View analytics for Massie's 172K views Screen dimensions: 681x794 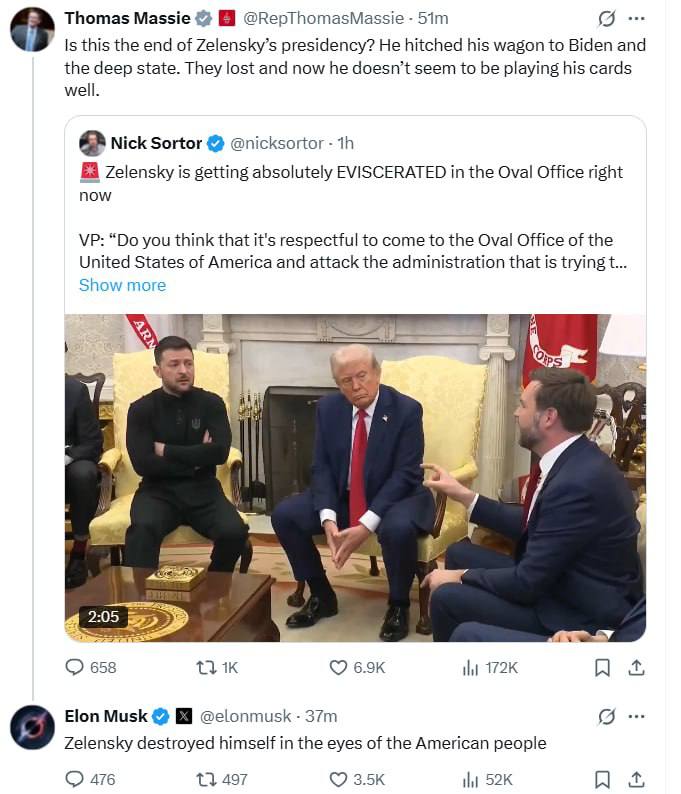(x=471, y=668)
